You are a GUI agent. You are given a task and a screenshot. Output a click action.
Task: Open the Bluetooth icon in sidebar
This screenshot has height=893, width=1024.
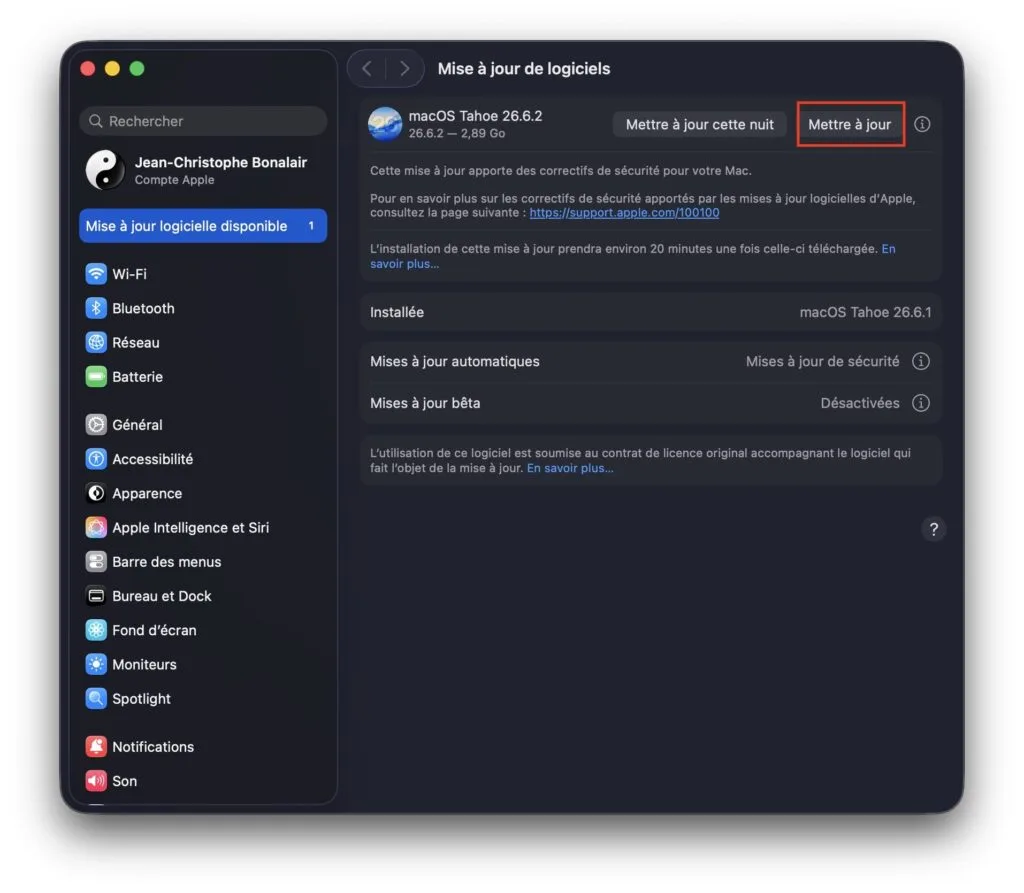point(96,308)
